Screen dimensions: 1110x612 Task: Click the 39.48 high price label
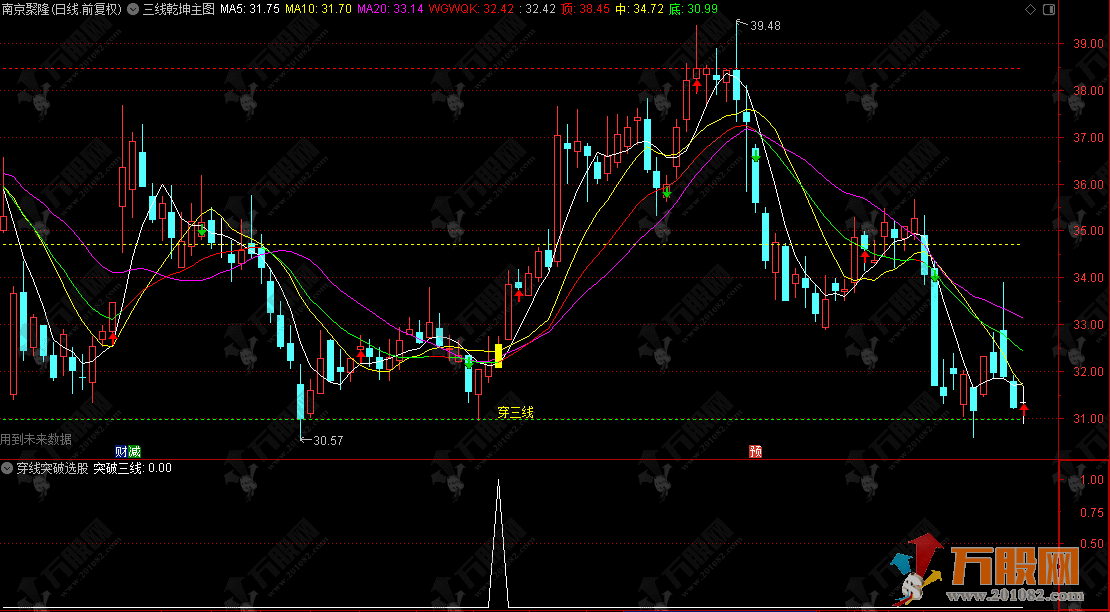click(764, 26)
